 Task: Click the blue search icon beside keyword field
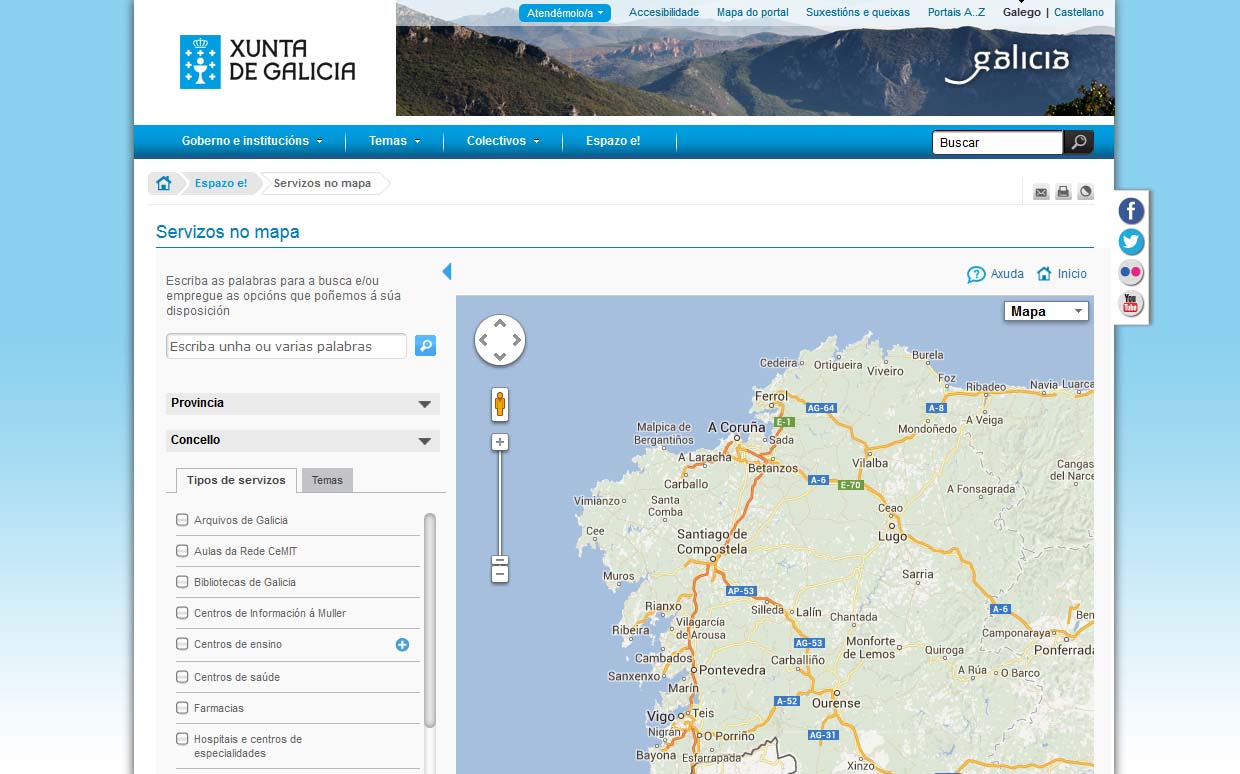pyautogui.click(x=425, y=346)
